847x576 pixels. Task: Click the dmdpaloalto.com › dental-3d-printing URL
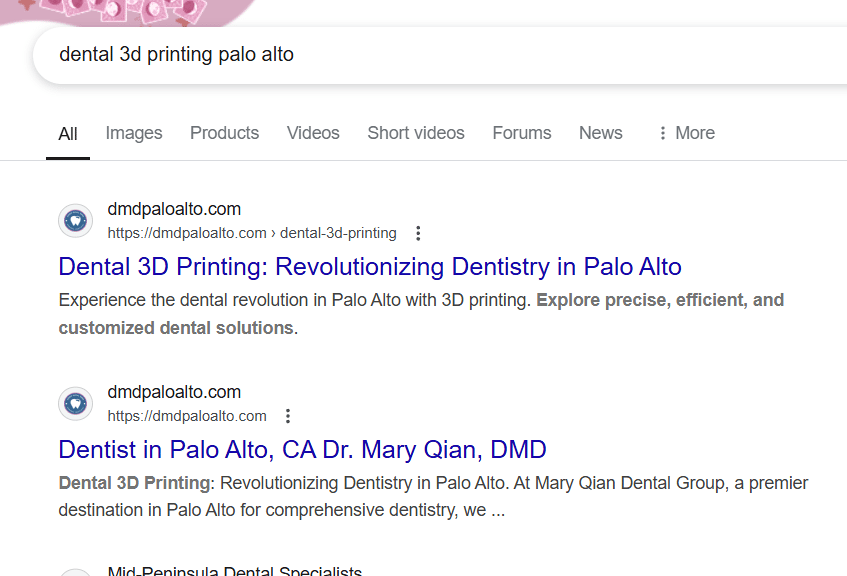pos(252,233)
